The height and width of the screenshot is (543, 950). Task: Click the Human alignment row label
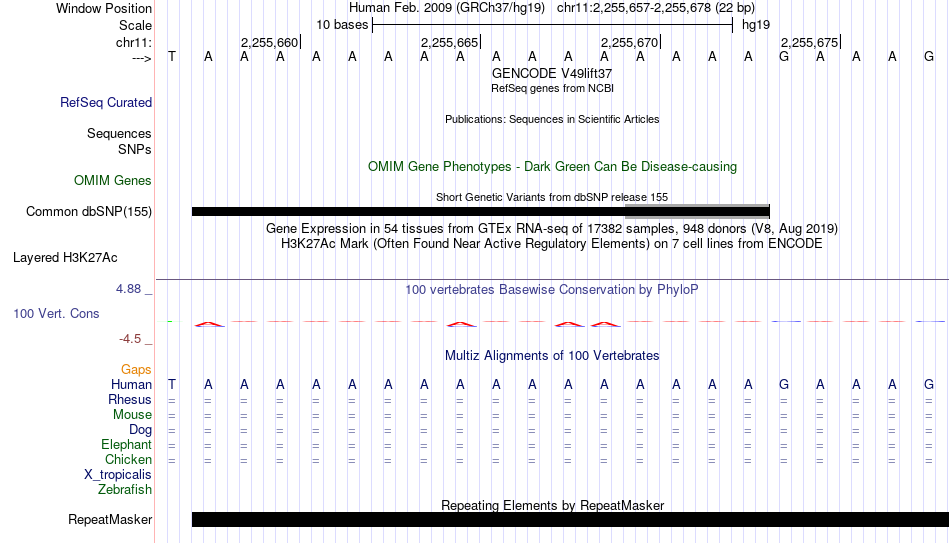[131, 385]
